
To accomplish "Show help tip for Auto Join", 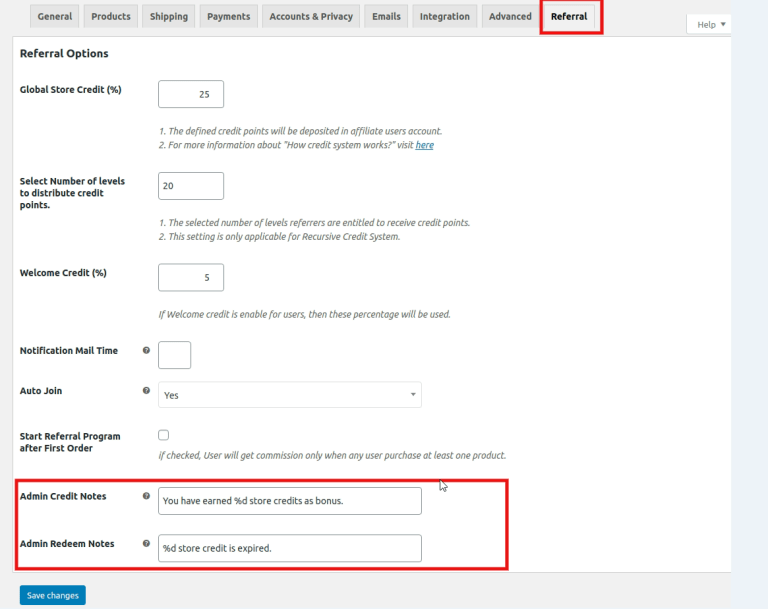I will tap(146, 390).
